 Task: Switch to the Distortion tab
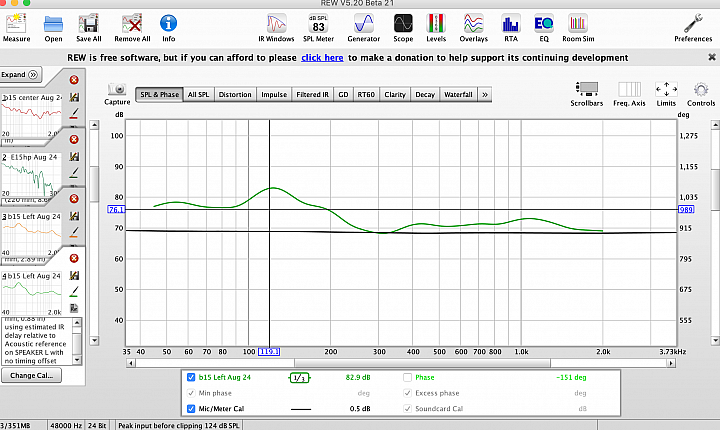click(x=235, y=94)
